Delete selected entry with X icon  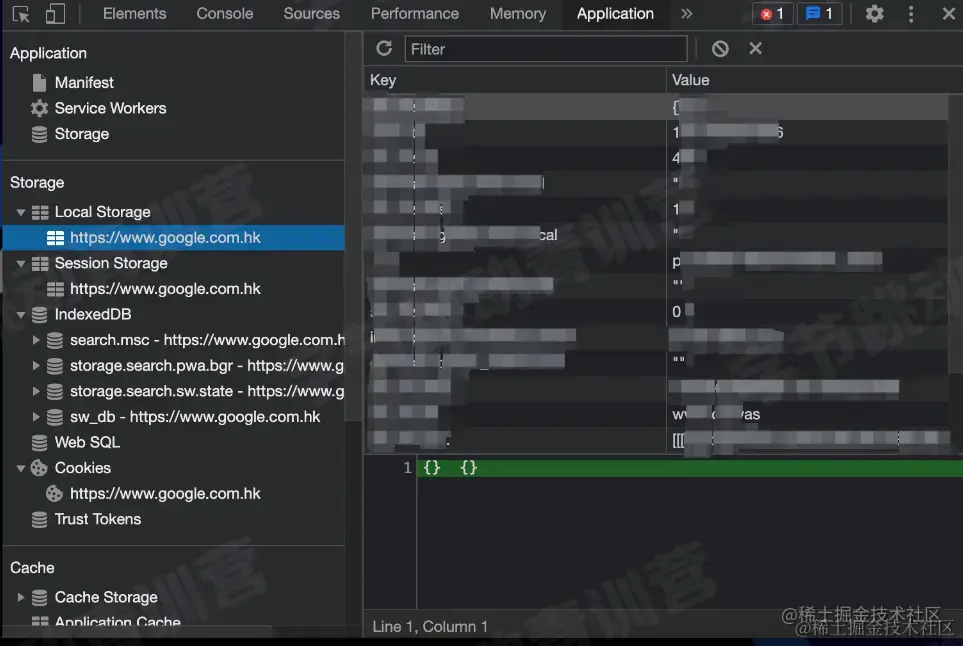coord(755,48)
